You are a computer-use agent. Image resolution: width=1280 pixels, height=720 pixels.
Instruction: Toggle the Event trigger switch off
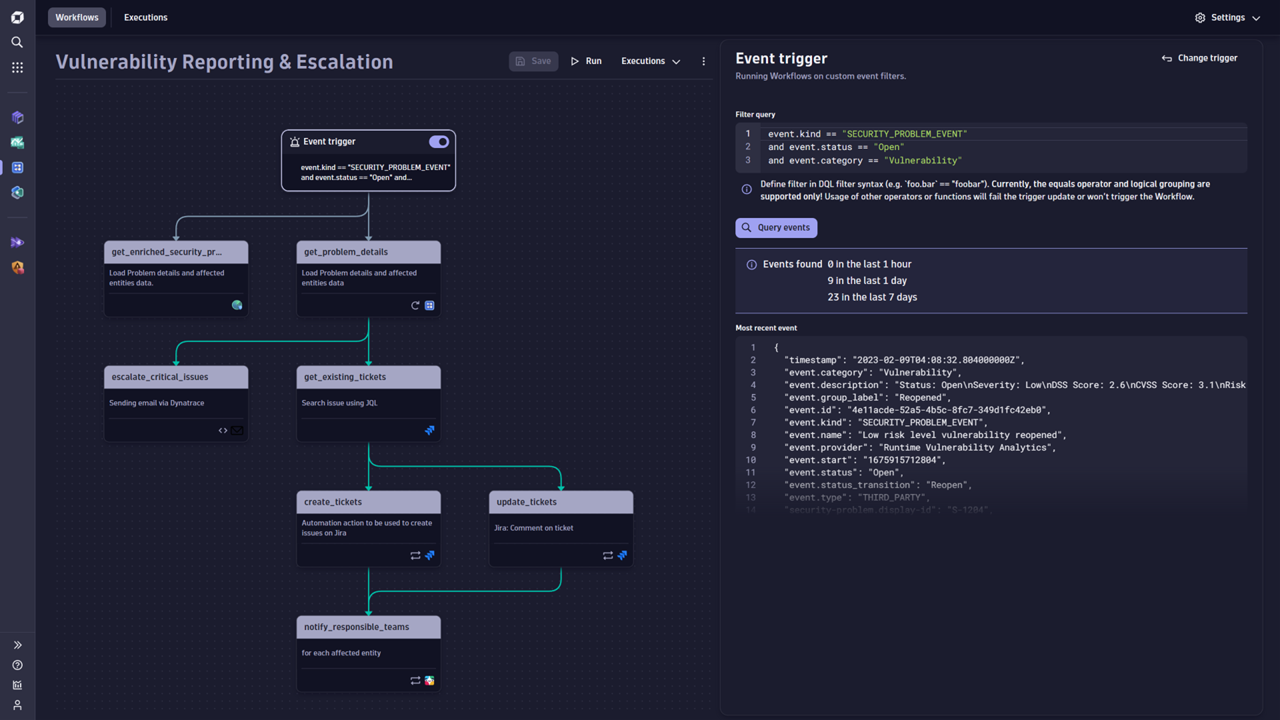(x=438, y=142)
